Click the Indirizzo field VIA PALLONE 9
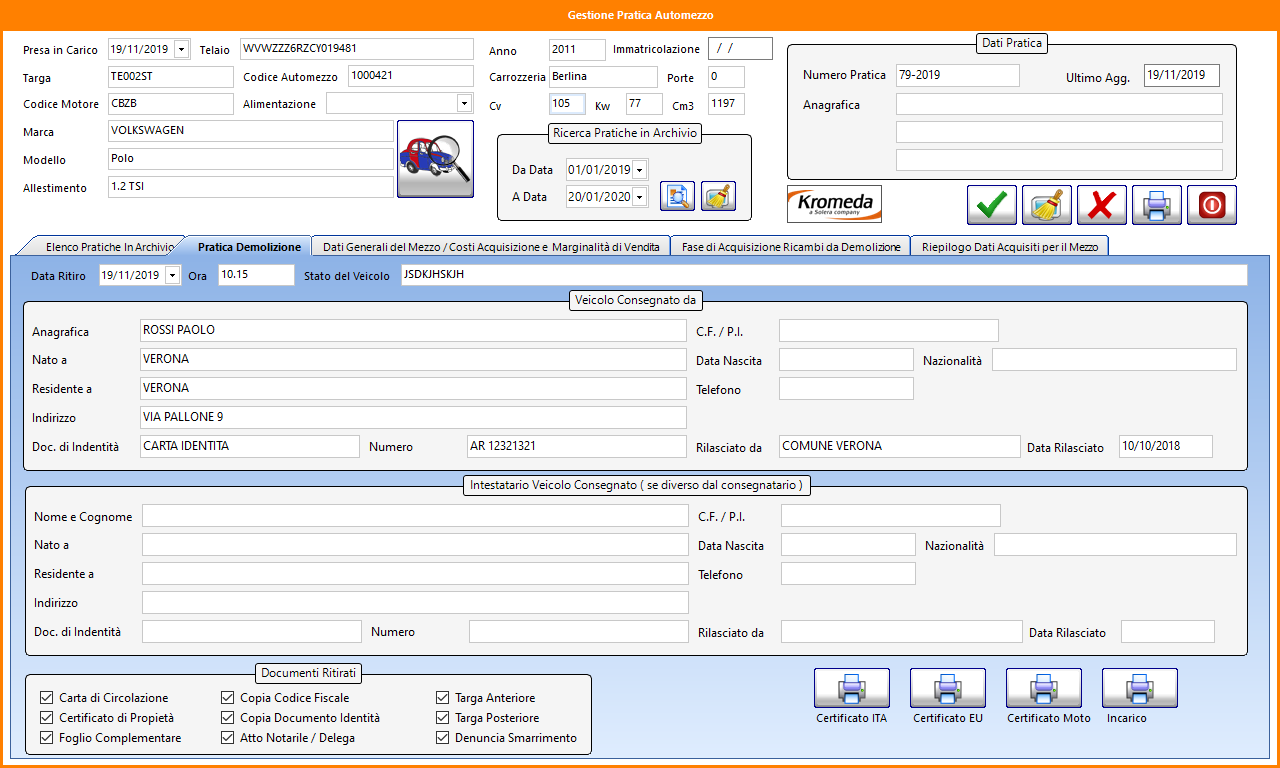1280x768 pixels. (x=413, y=418)
